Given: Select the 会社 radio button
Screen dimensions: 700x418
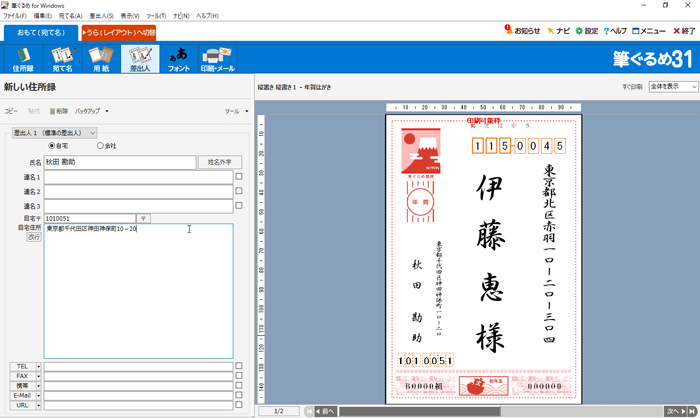Looking at the screenshot, I should (99, 146).
